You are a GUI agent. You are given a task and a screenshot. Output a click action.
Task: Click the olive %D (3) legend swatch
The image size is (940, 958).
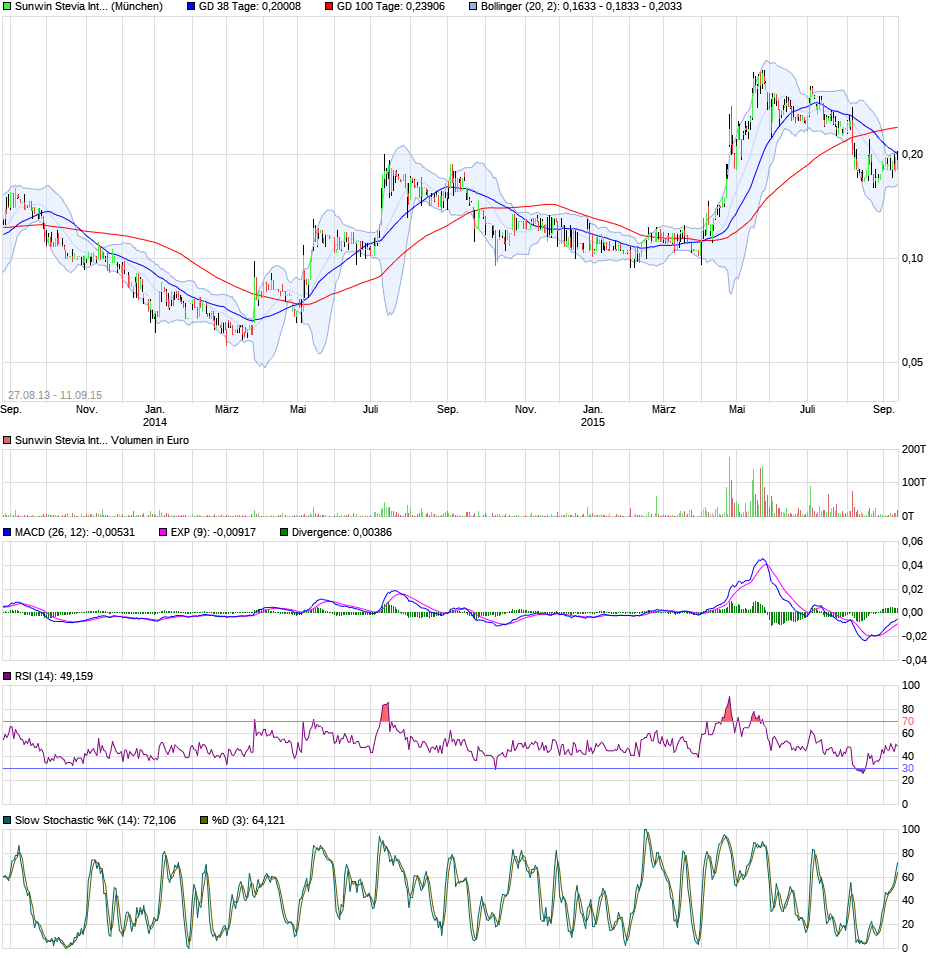[x=205, y=821]
